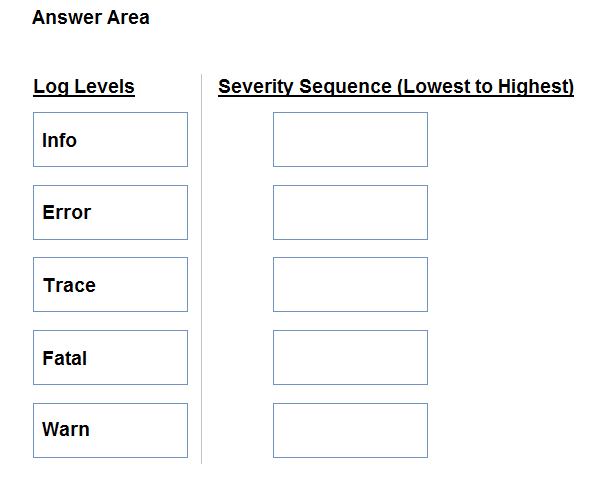Pick the Trace log level box
The width and height of the screenshot is (590, 490).
[x=110, y=285]
